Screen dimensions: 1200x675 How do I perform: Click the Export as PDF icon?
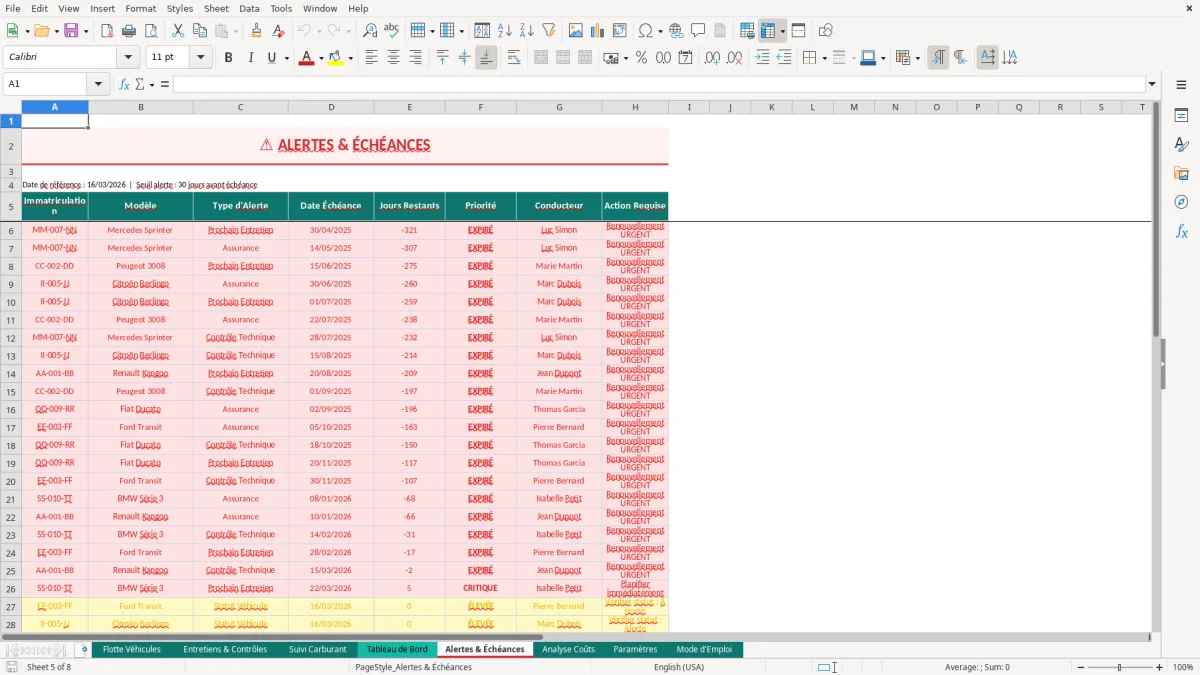[107, 31]
